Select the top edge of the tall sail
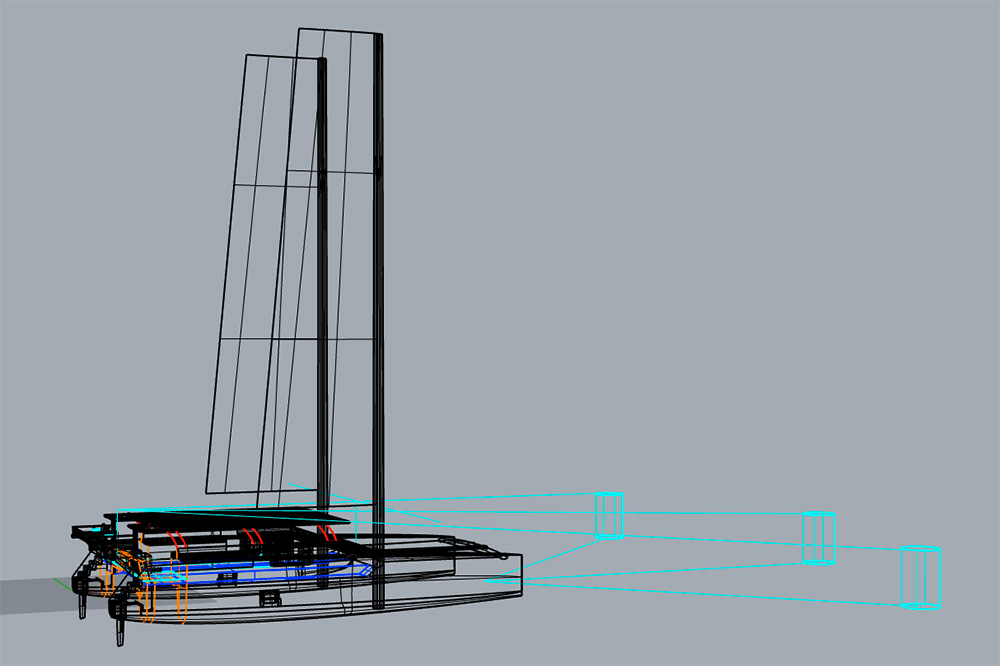The height and width of the screenshot is (666, 1000). point(340,32)
